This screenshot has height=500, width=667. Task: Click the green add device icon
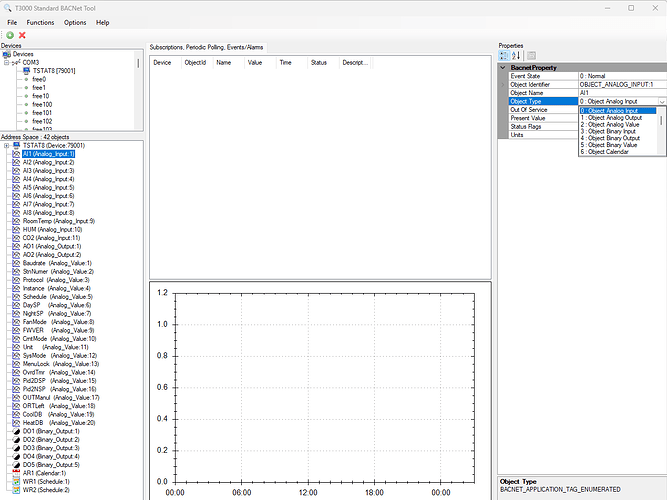tap(9, 35)
